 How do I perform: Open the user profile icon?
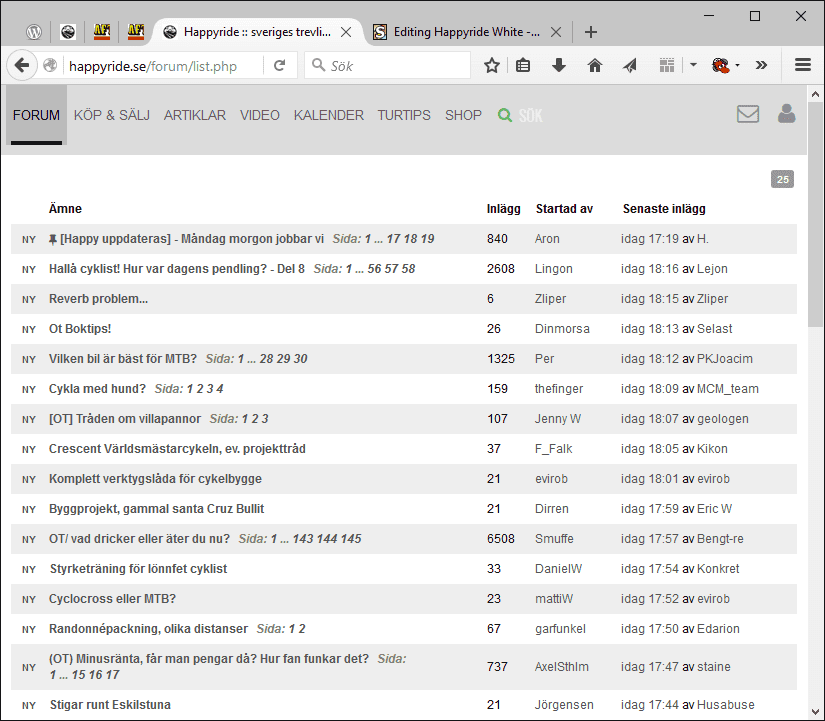point(786,114)
